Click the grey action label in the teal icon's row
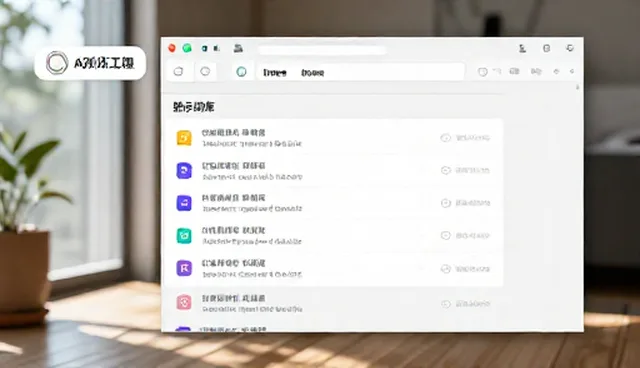The width and height of the screenshot is (640, 368). click(472, 236)
